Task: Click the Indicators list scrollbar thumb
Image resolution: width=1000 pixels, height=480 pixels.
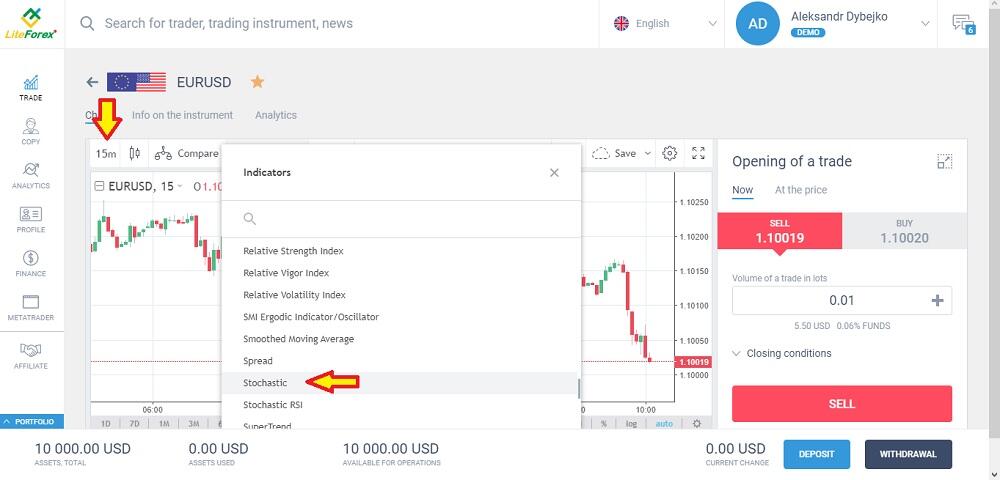Action: [x=579, y=388]
